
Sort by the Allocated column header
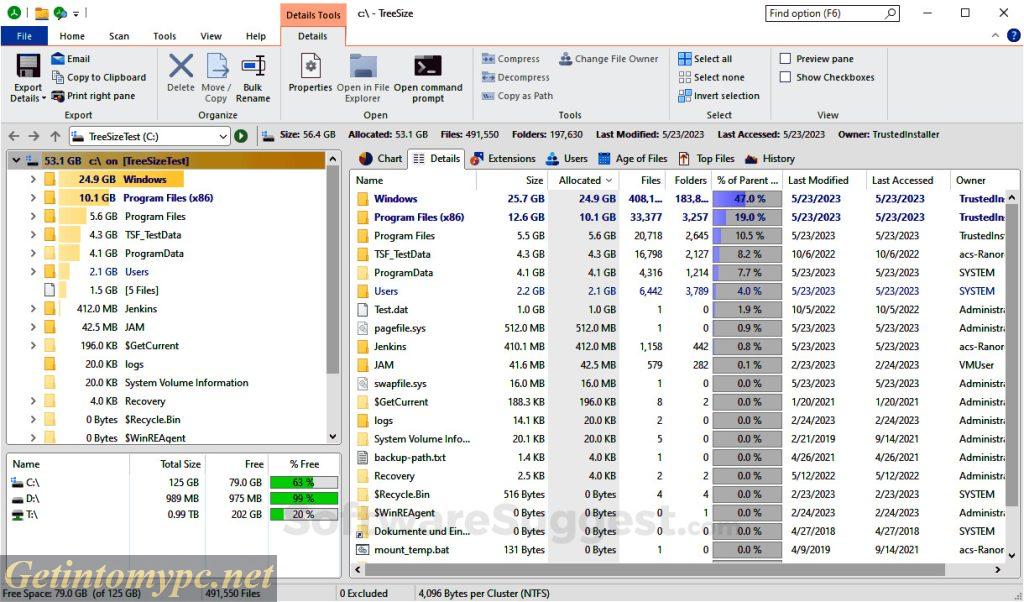[584, 180]
